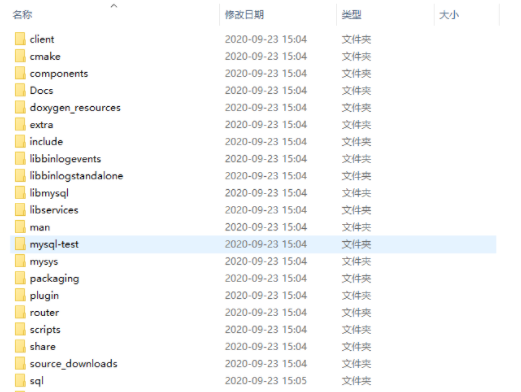Sort by the 名称 column header

pos(22,15)
